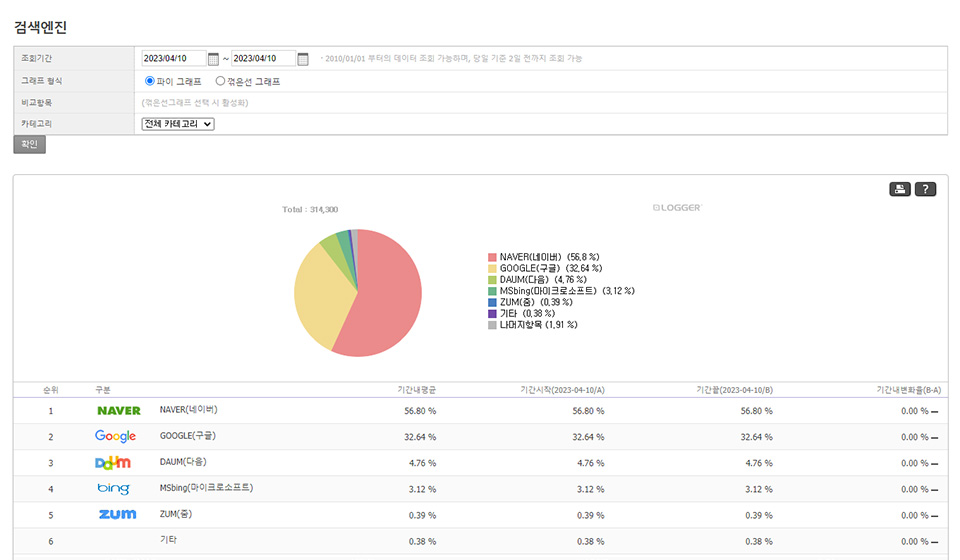
Task: Click the 기타 purple legend swatch
Action: point(492,314)
